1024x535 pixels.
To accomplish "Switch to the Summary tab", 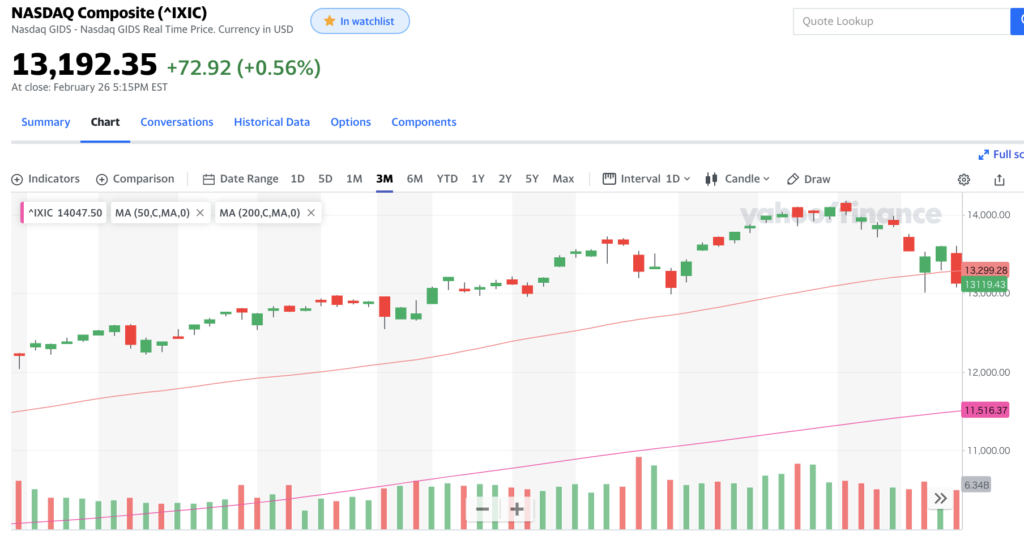I will [46, 122].
